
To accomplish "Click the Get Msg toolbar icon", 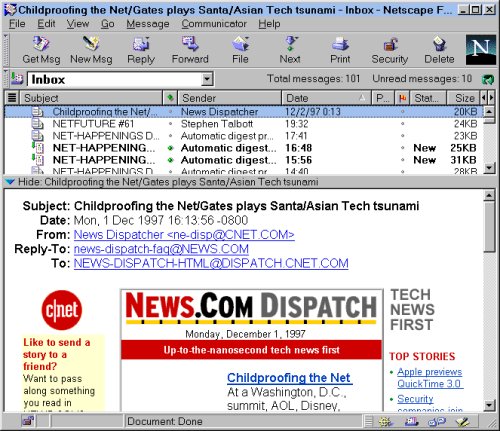I will tap(41, 50).
